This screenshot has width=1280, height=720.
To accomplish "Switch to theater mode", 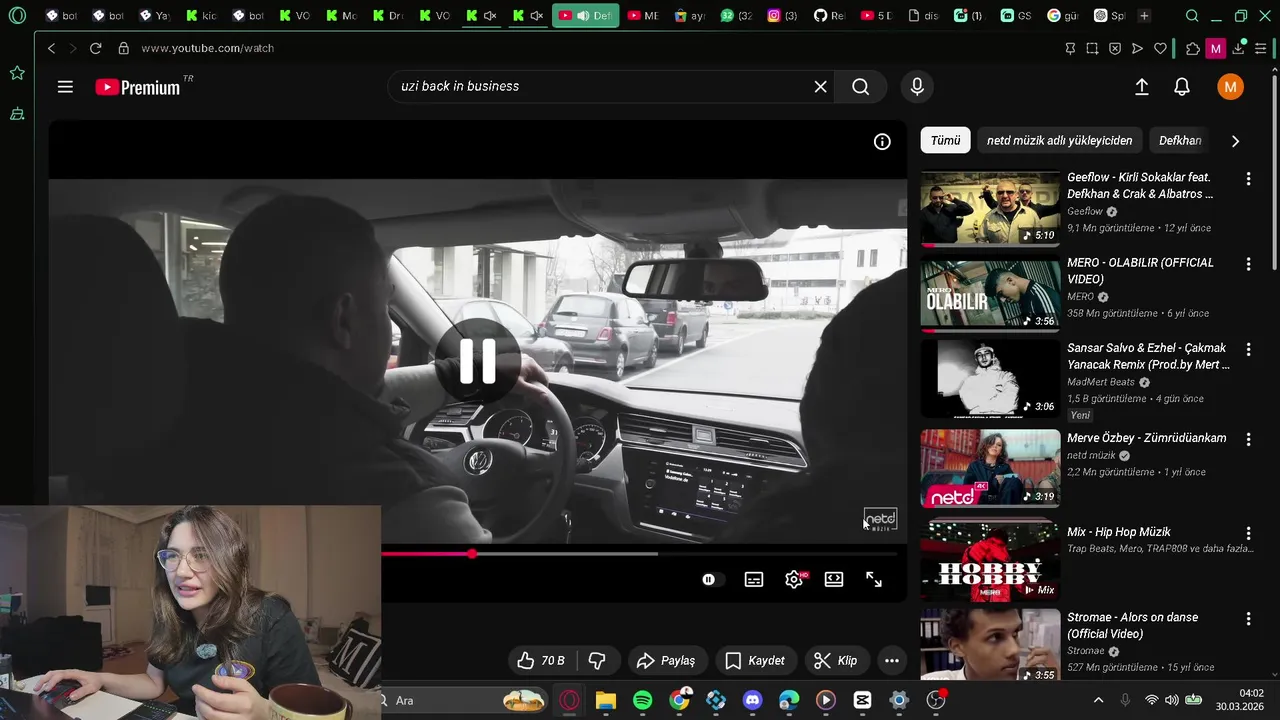I will tap(834, 580).
